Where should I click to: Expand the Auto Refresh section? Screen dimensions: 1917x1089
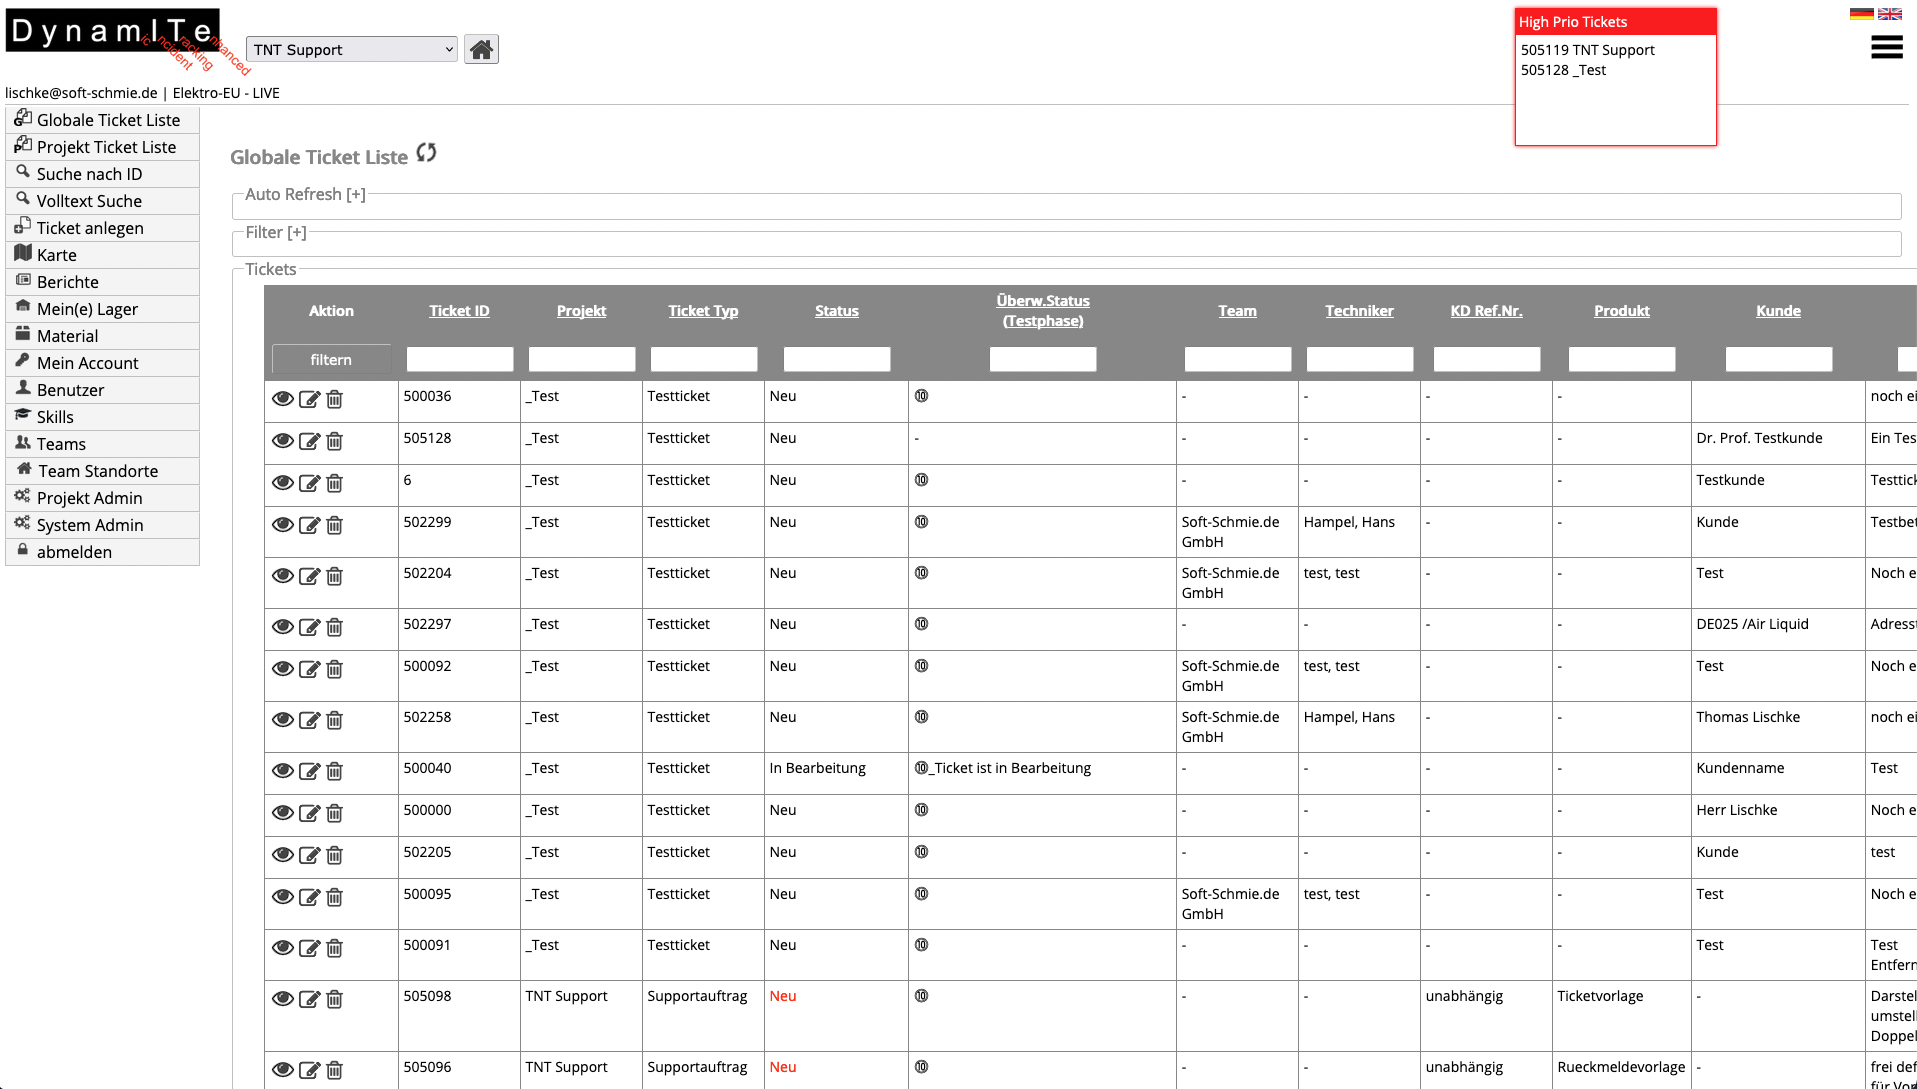305,195
